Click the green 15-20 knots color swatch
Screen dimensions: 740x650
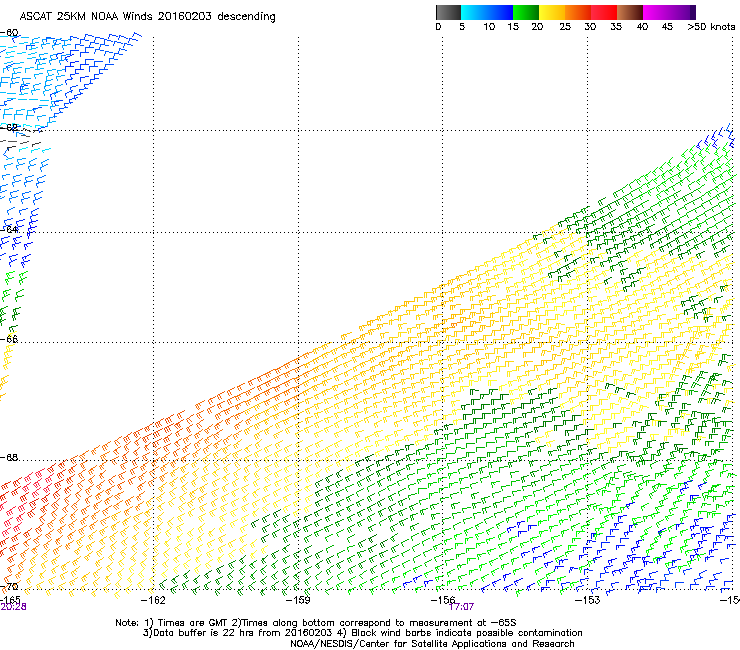(x=526, y=12)
